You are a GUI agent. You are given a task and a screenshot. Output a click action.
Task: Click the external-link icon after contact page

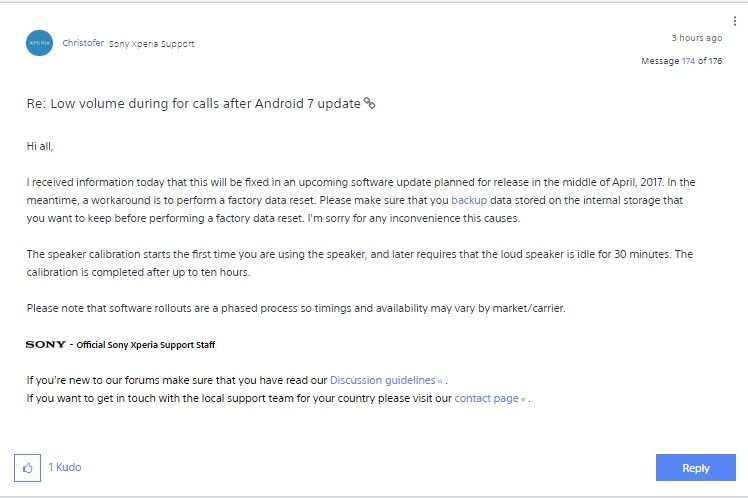coord(523,399)
